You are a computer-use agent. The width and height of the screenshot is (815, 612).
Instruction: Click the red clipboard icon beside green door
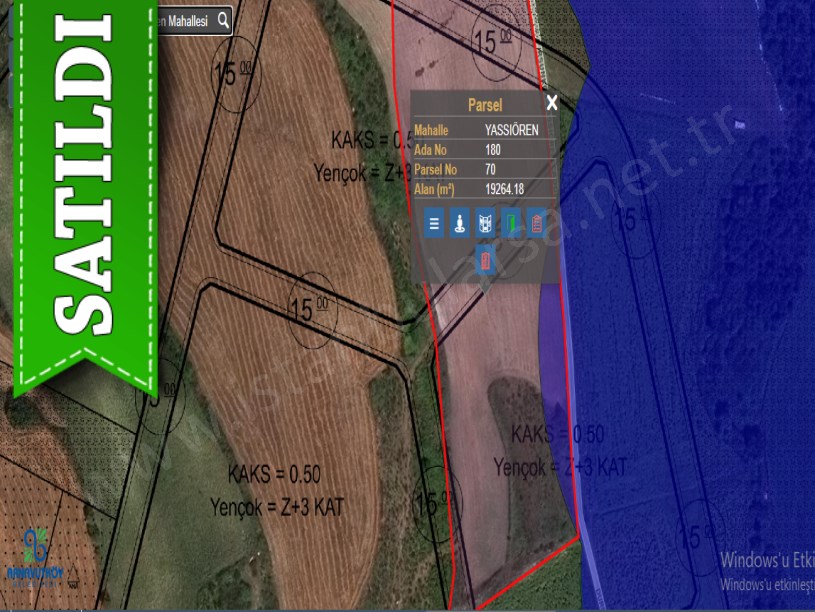(537, 223)
